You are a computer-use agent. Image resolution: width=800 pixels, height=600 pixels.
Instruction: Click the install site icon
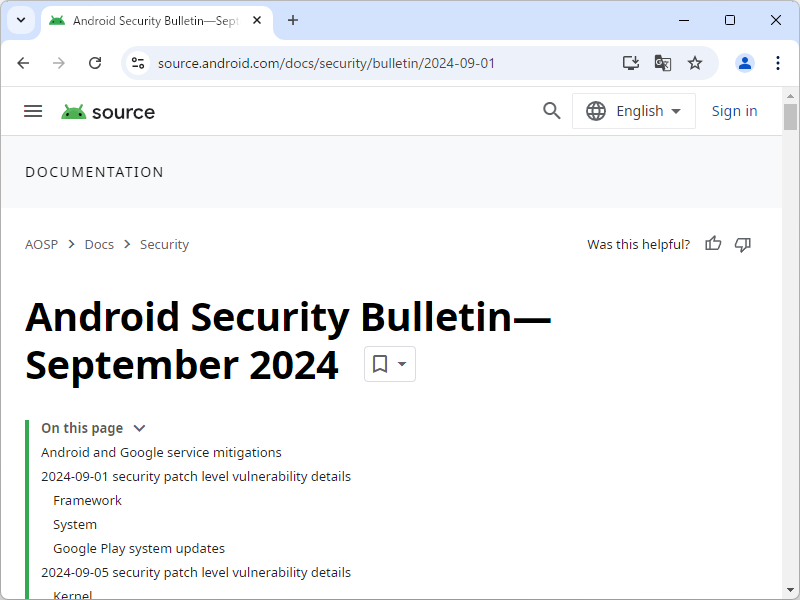[630, 62]
